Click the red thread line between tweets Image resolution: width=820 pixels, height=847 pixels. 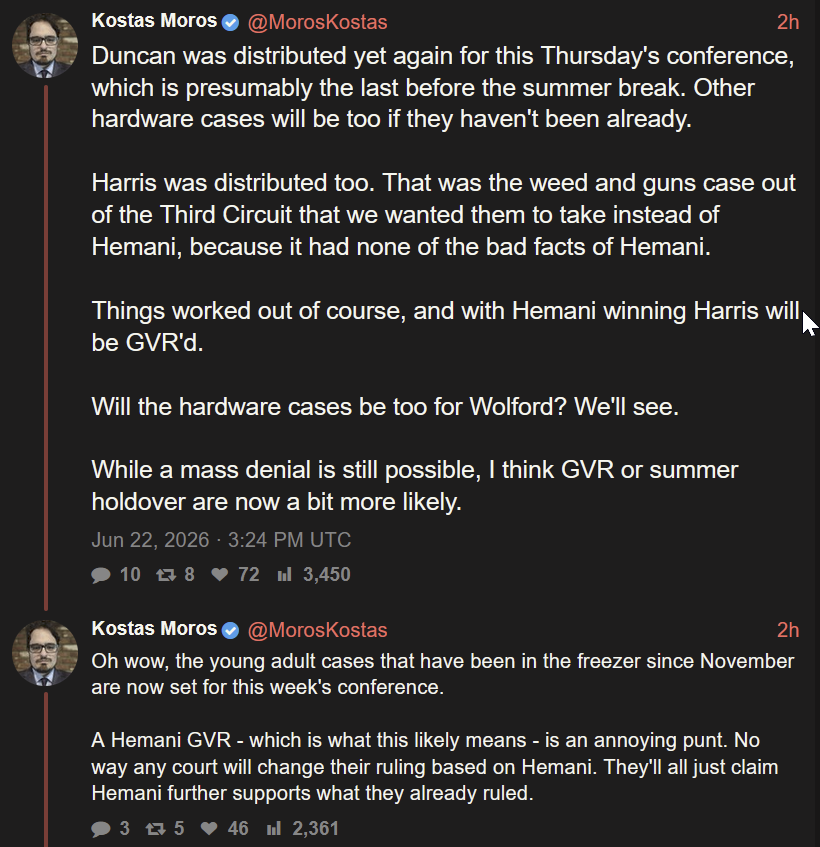pos(46,346)
